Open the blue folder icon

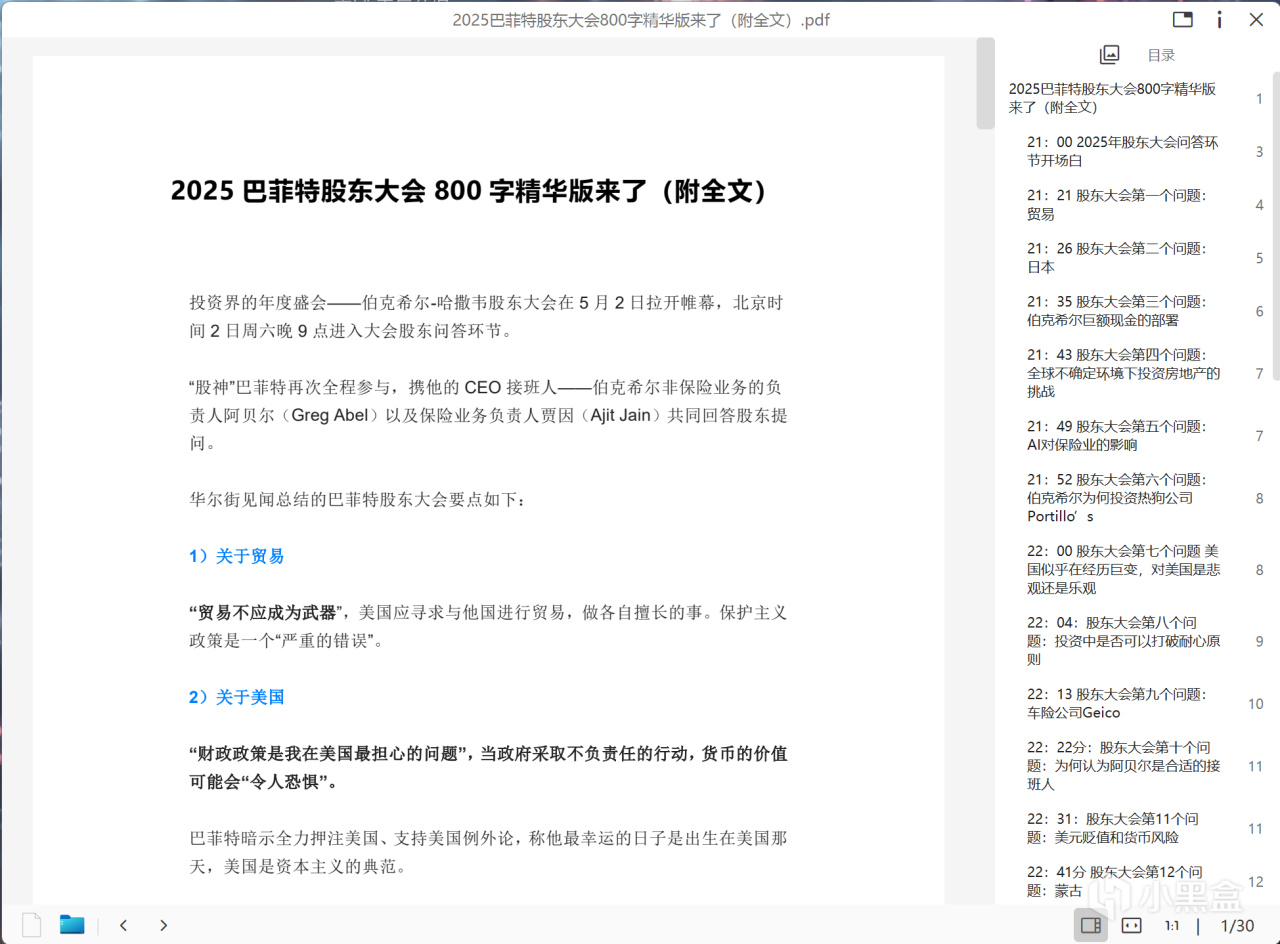[72, 925]
